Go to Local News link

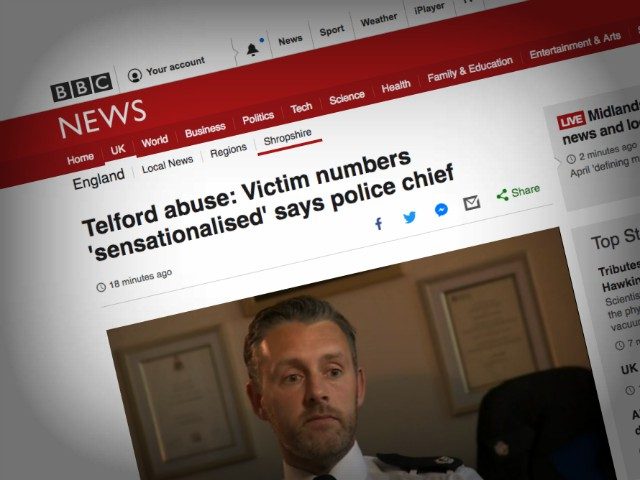point(167,164)
